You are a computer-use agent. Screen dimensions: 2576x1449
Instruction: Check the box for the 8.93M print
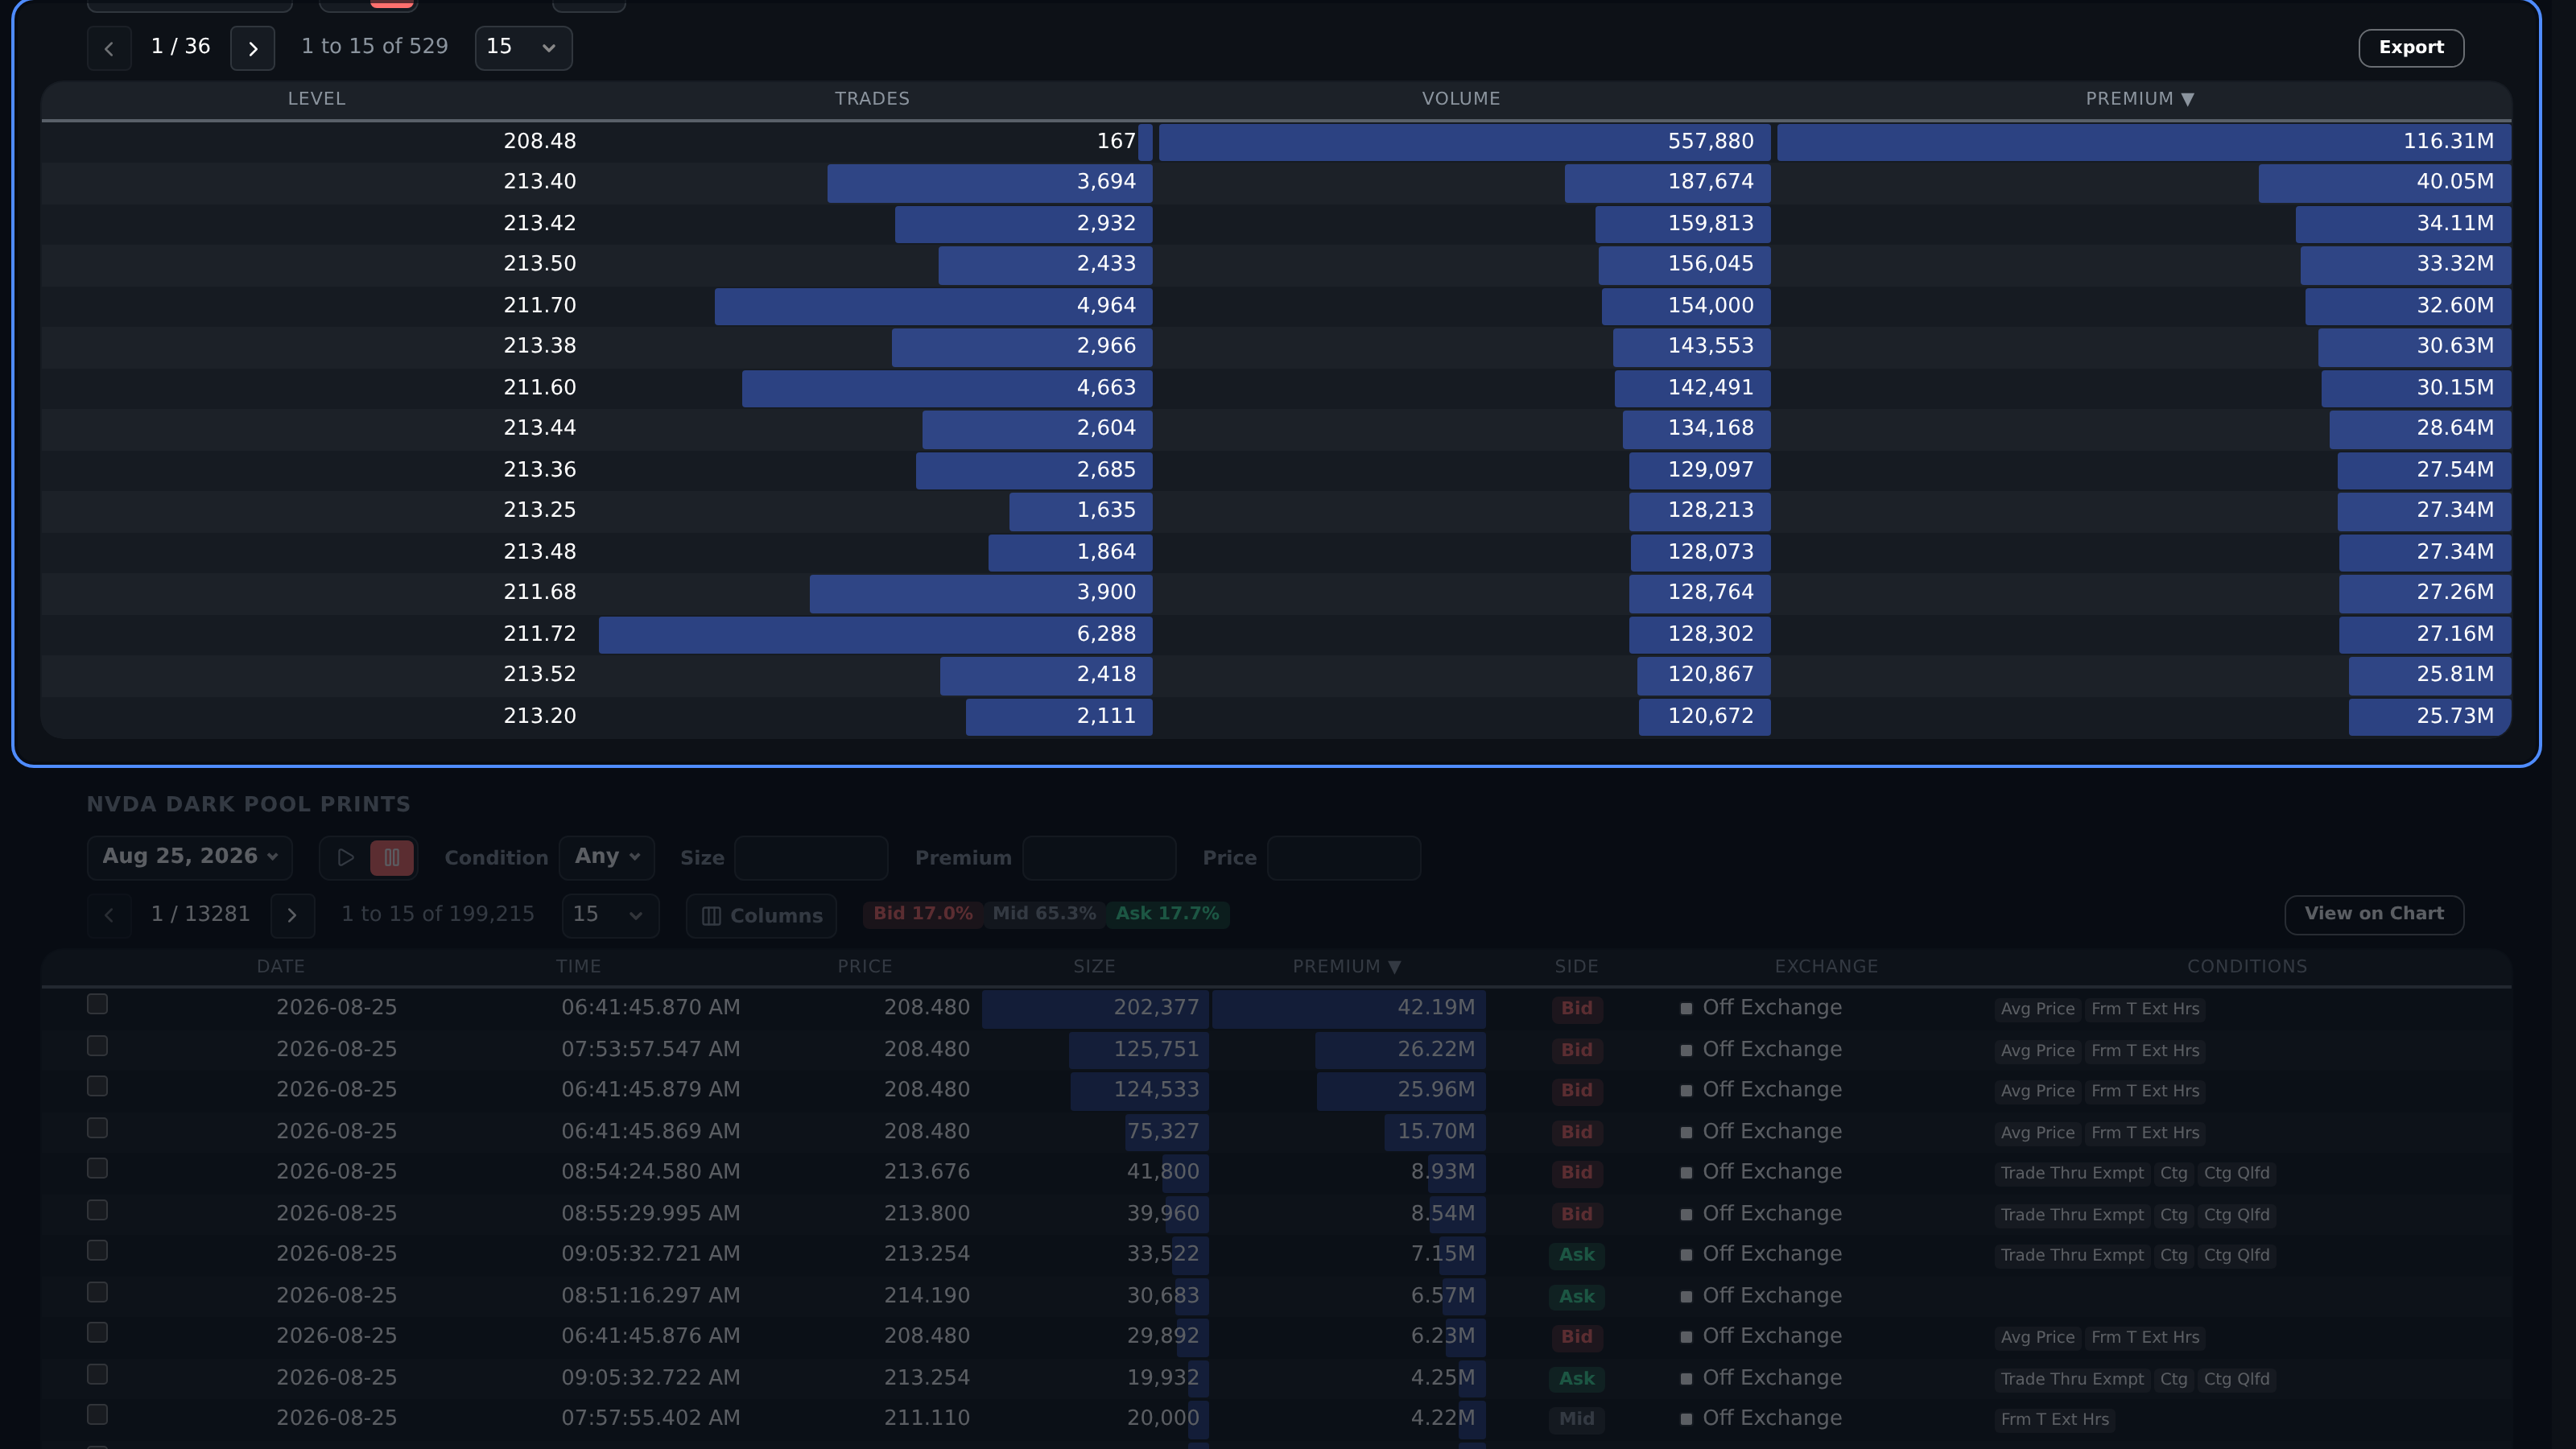pyautogui.click(x=97, y=1168)
